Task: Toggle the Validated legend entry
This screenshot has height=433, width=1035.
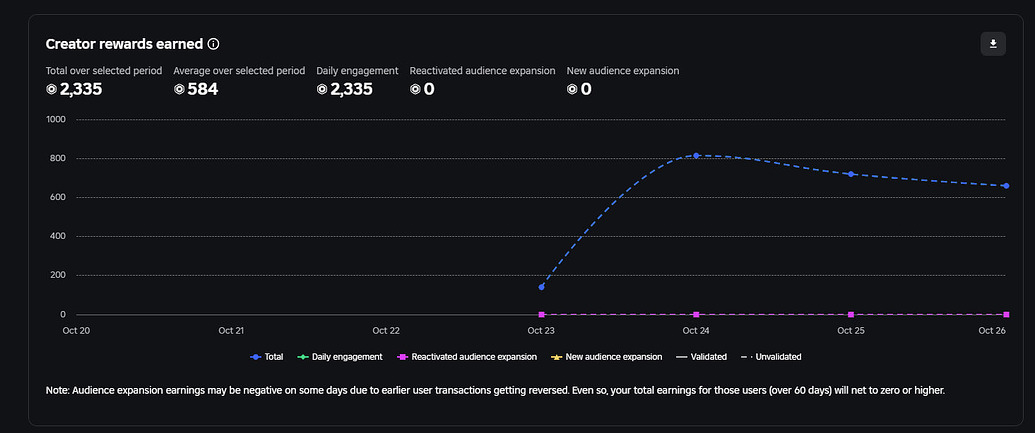Action: pos(701,356)
